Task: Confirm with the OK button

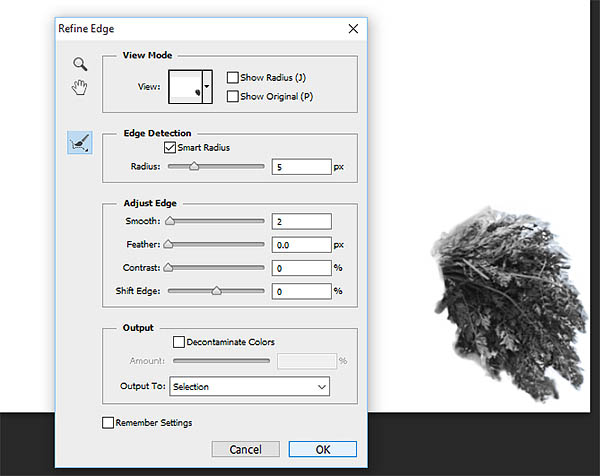Action: pos(323,449)
